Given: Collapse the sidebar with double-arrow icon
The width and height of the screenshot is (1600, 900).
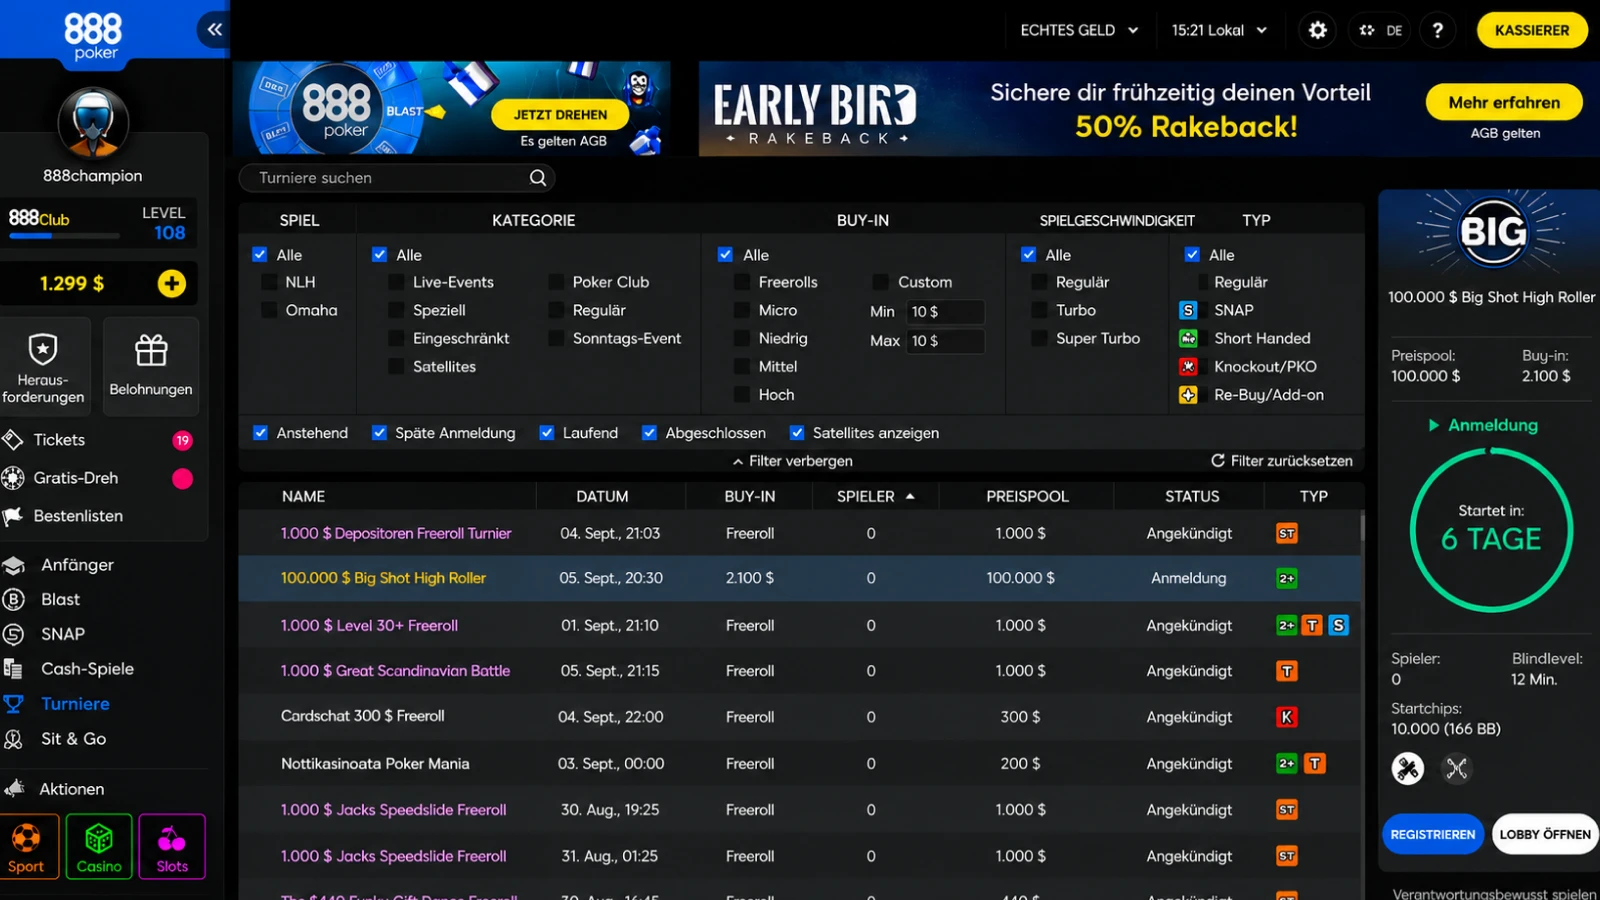Looking at the screenshot, I should pos(214,30).
